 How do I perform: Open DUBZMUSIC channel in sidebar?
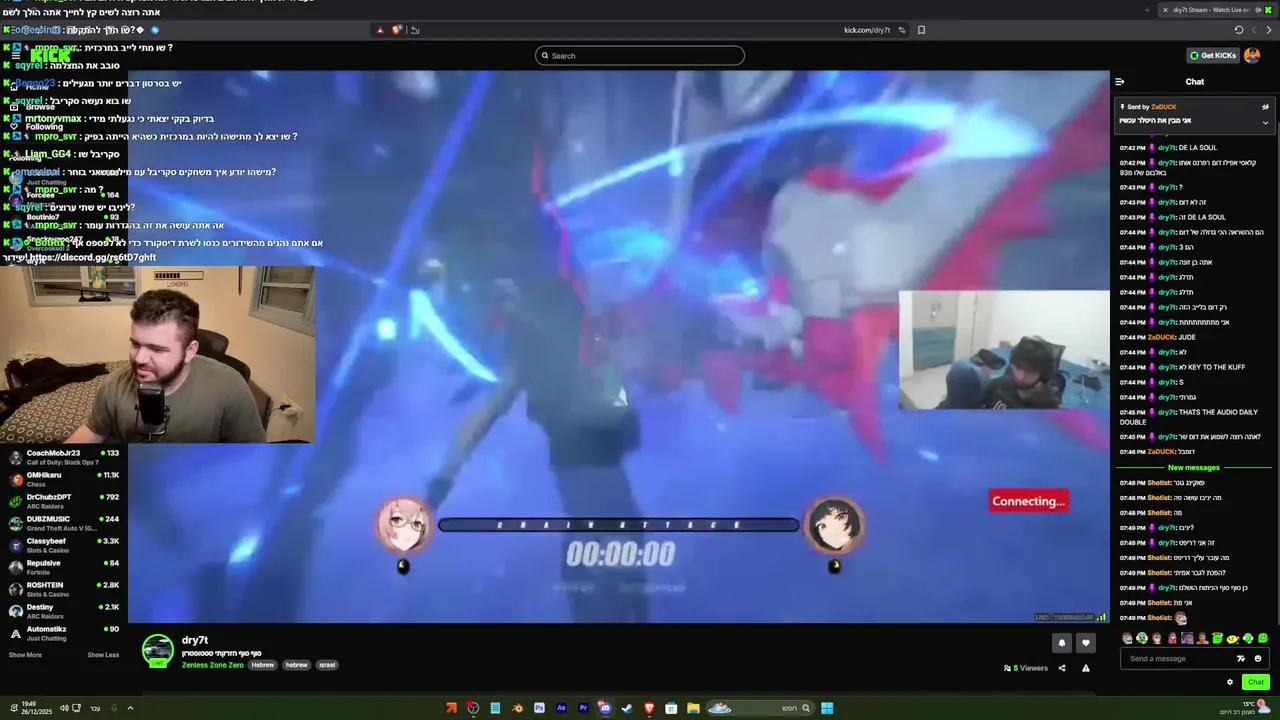pos(63,523)
